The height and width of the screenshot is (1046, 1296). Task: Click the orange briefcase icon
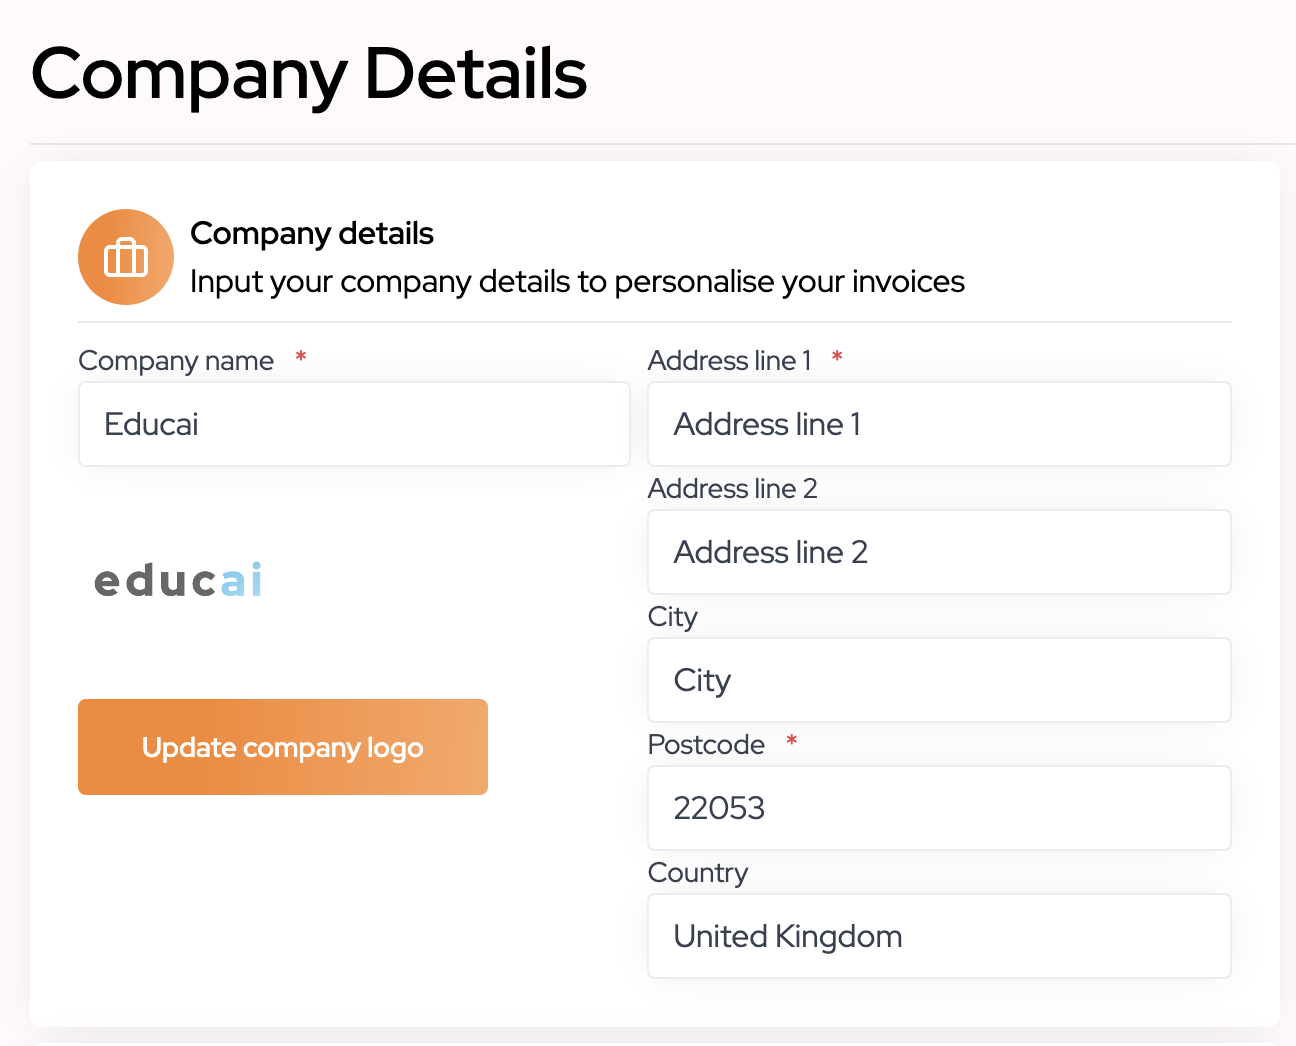tap(126, 257)
